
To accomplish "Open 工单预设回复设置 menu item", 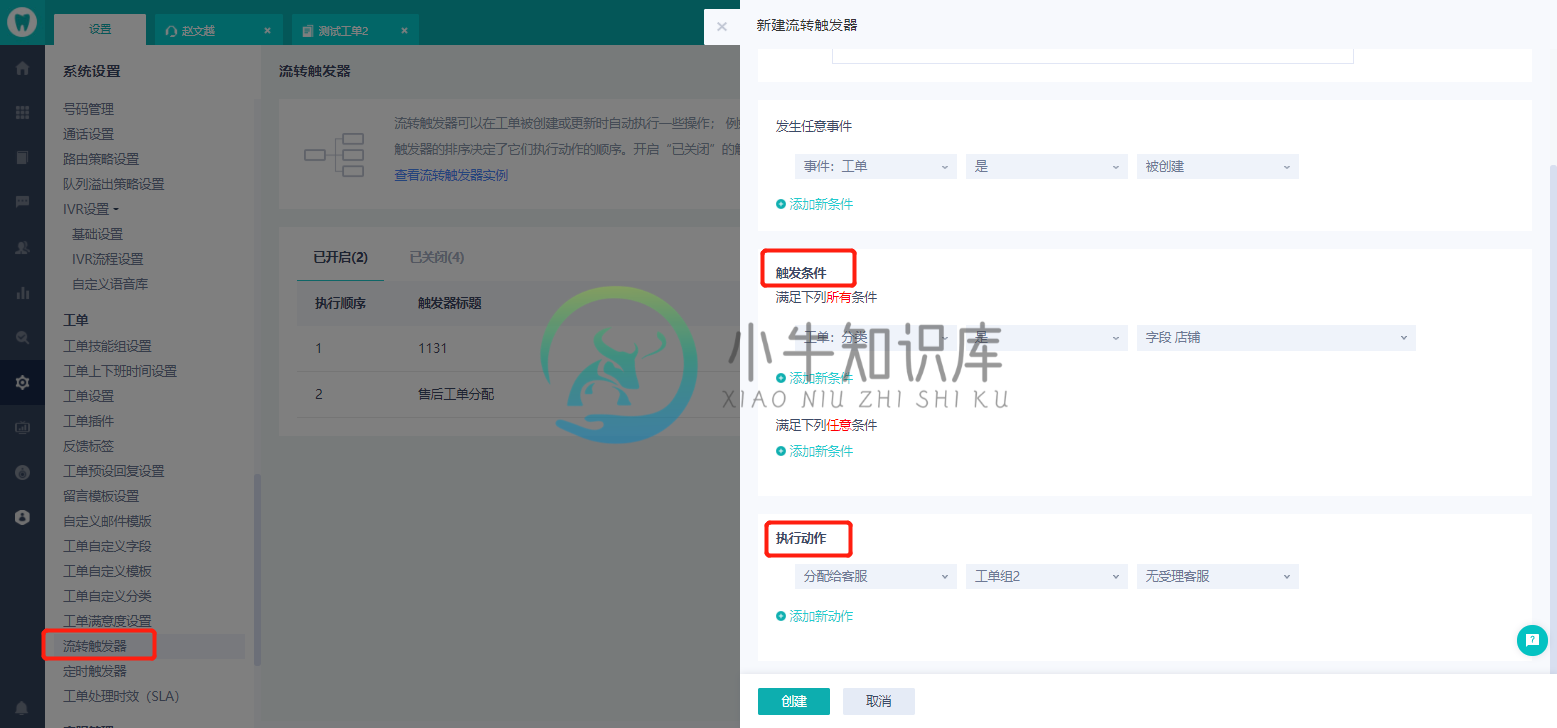I will tap(113, 471).
